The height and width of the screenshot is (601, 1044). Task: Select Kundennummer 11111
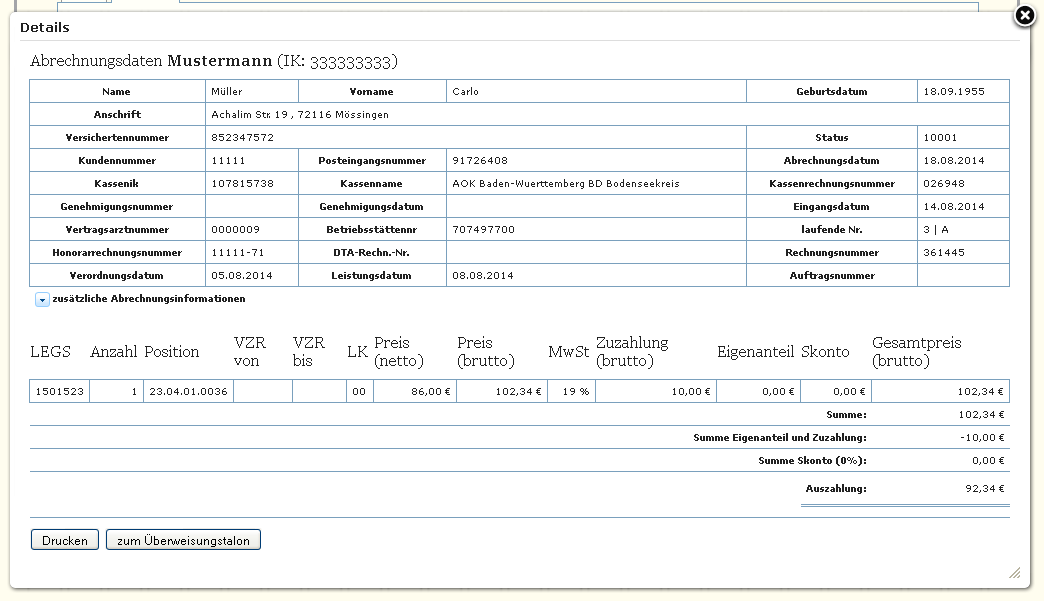tap(228, 160)
